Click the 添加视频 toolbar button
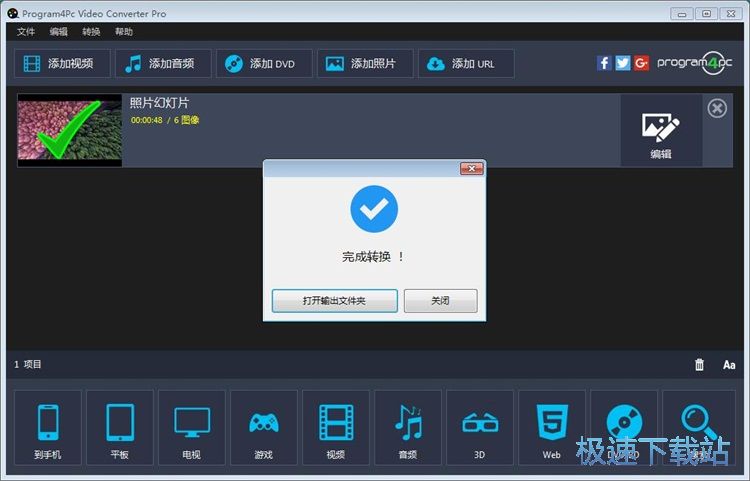Image resolution: width=750 pixels, height=481 pixels. click(62, 63)
